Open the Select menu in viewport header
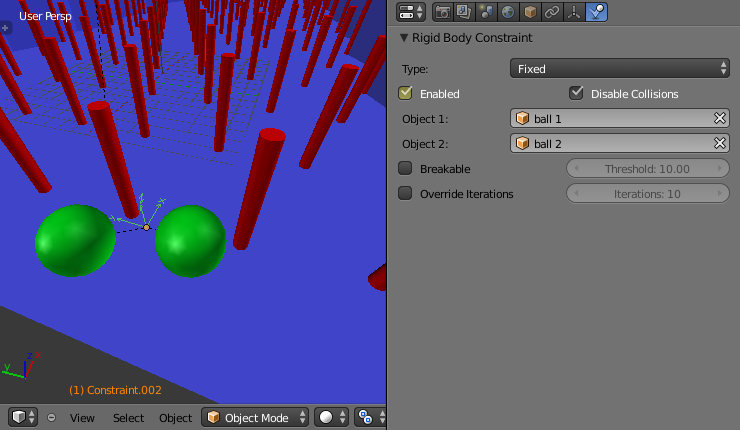The width and height of the screenshot is (740, 430). pos(128,417)
